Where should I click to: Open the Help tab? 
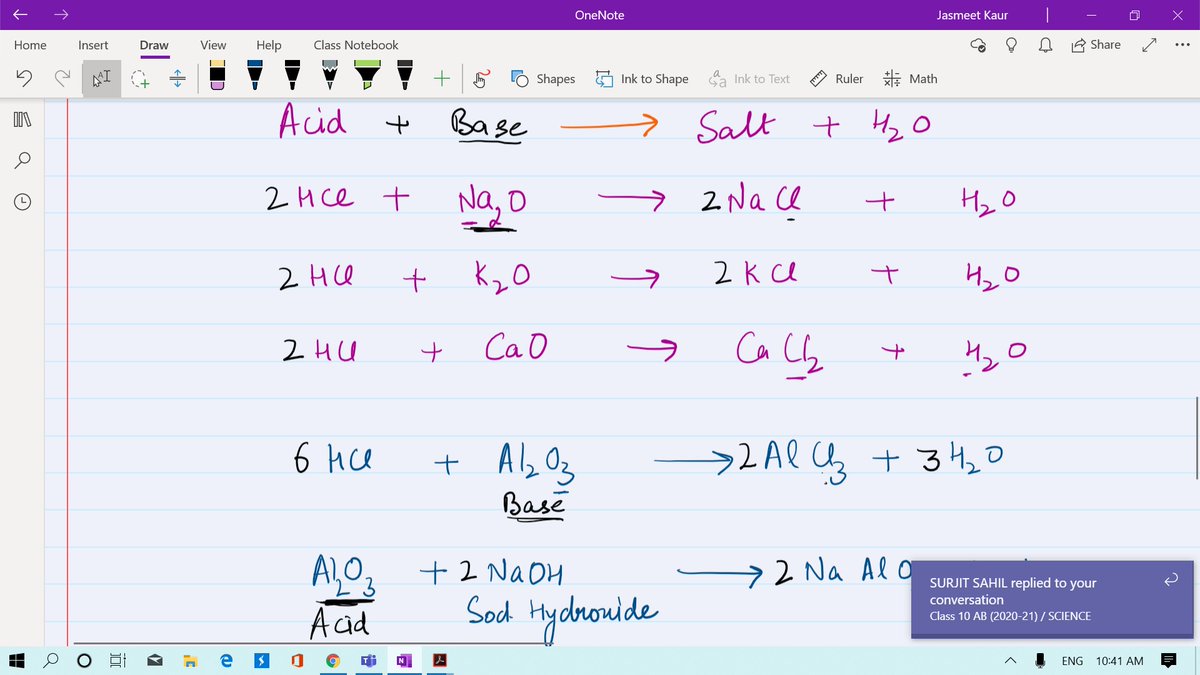click(269, 45)
